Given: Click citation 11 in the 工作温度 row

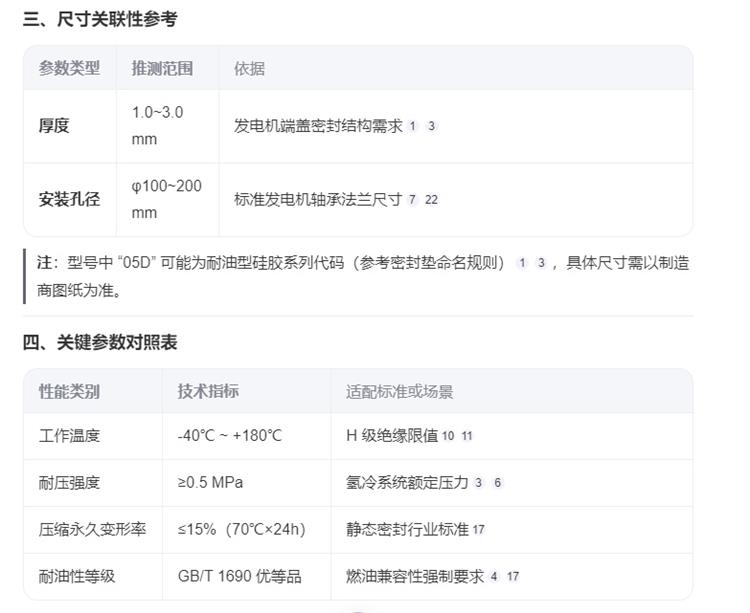Looking at the screenshot, I should click(x=467, y=436).
